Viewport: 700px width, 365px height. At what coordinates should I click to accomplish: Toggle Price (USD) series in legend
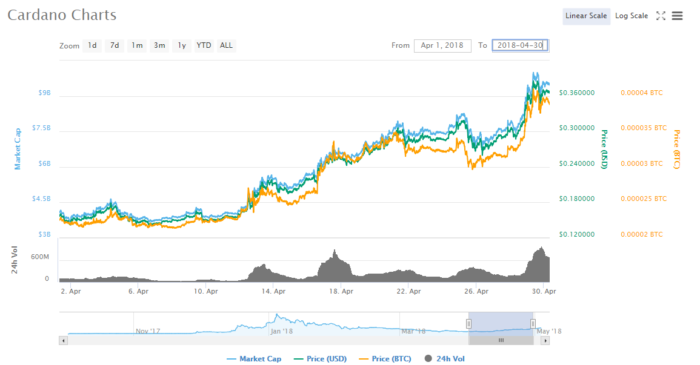[320, 359]
